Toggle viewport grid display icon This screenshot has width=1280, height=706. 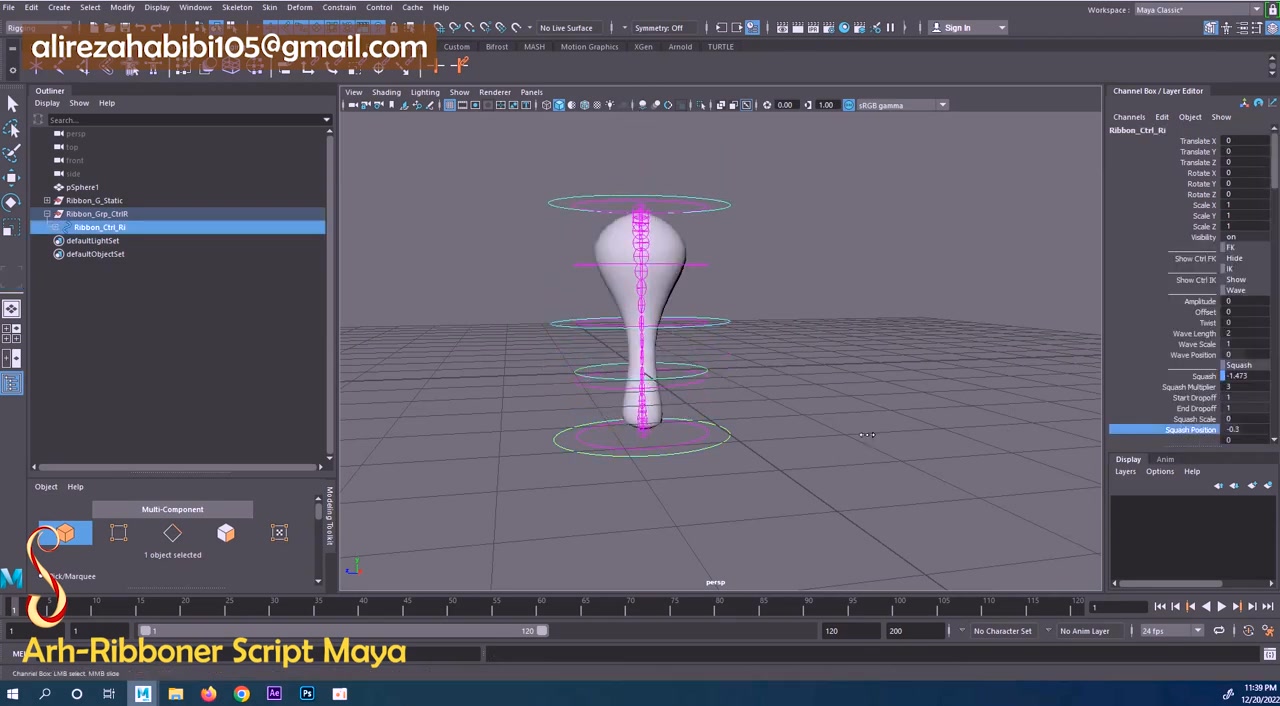[x=449, y=105]
